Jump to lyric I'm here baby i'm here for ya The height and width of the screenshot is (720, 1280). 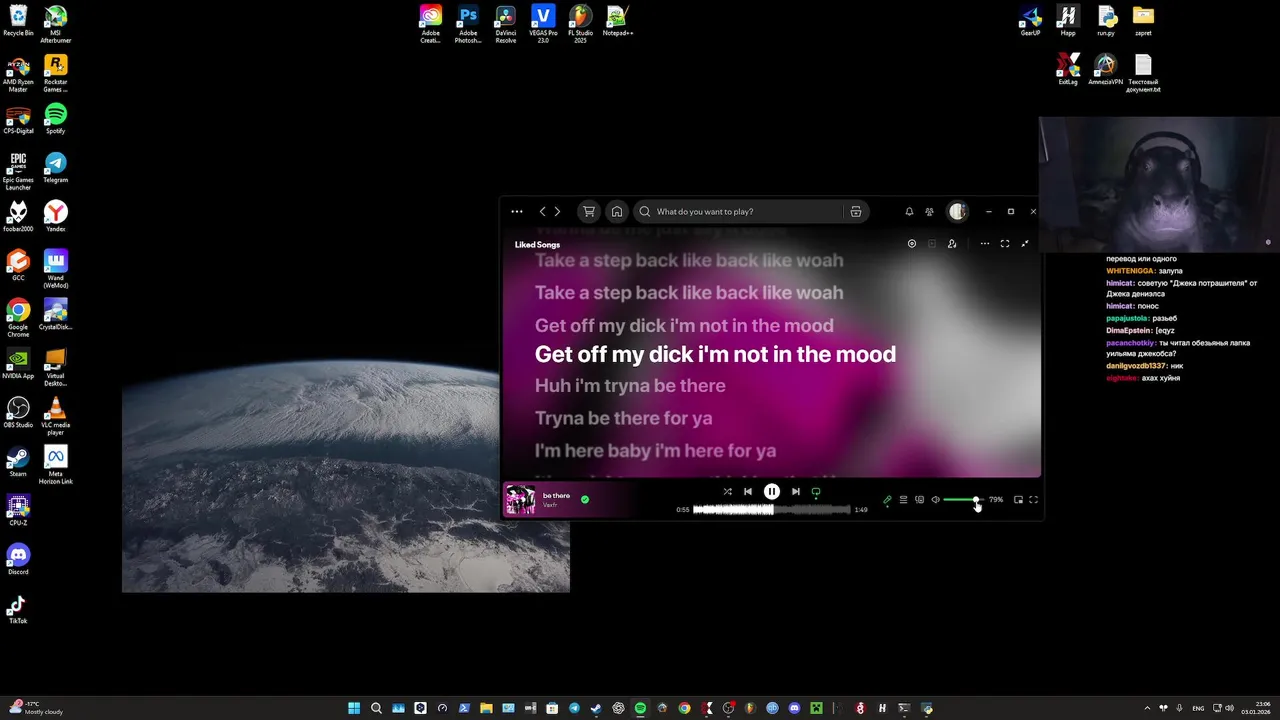[x=655, y=450]
